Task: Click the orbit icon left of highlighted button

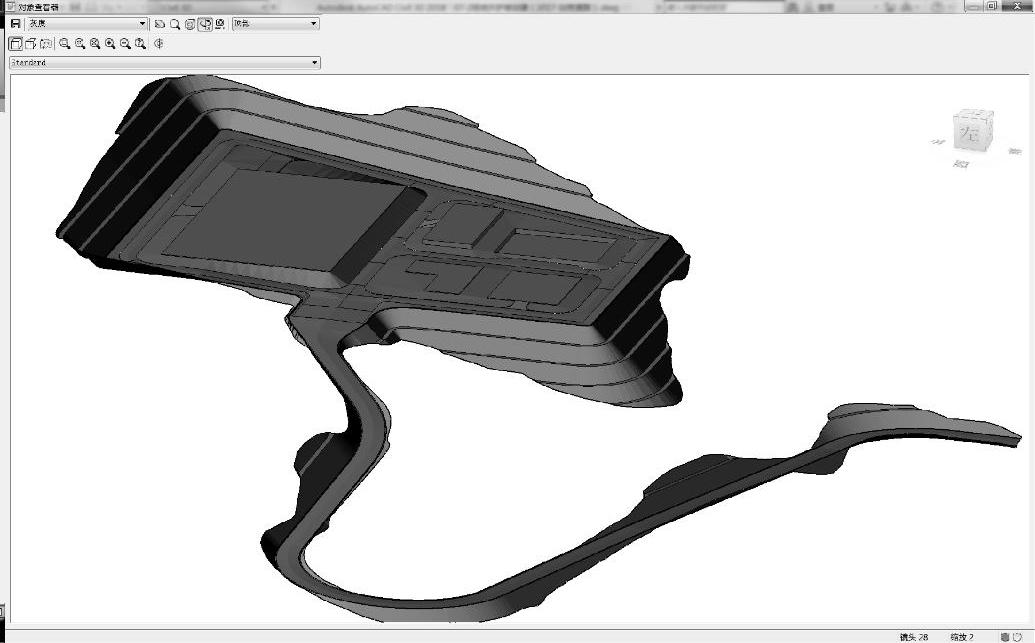Action: coord(190,24)
